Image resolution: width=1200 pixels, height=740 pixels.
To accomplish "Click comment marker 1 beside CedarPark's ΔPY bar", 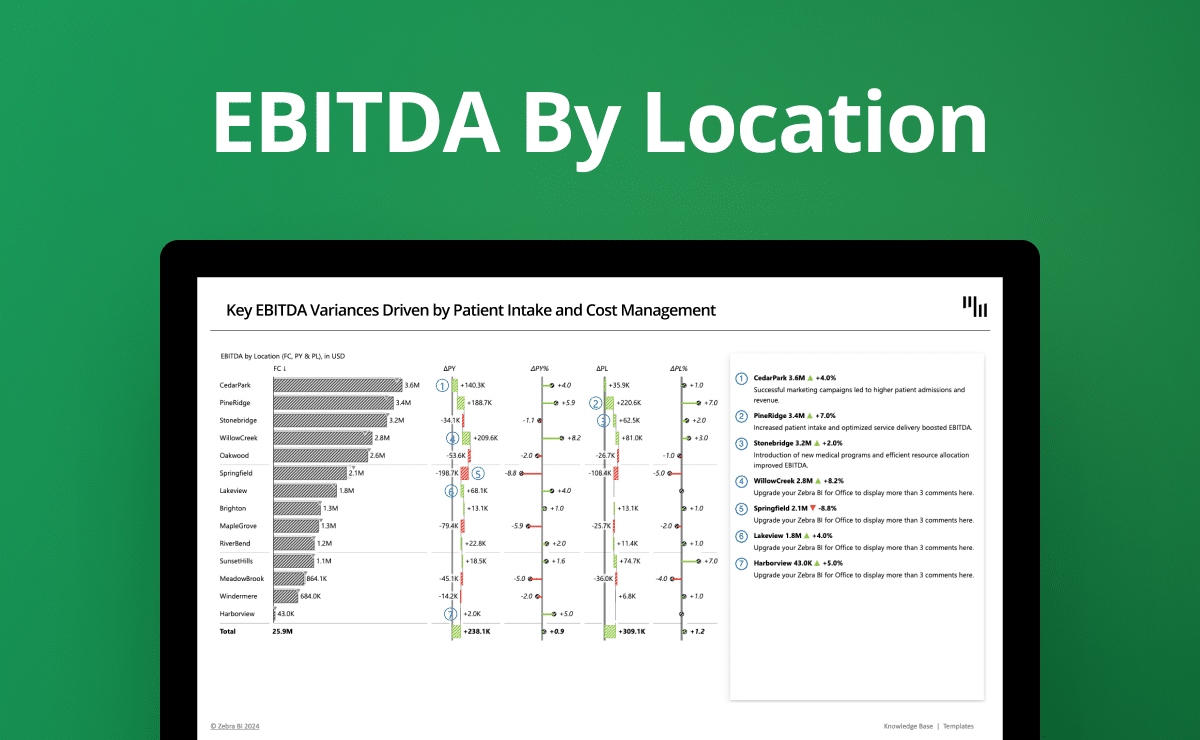I will pos(442,385).
